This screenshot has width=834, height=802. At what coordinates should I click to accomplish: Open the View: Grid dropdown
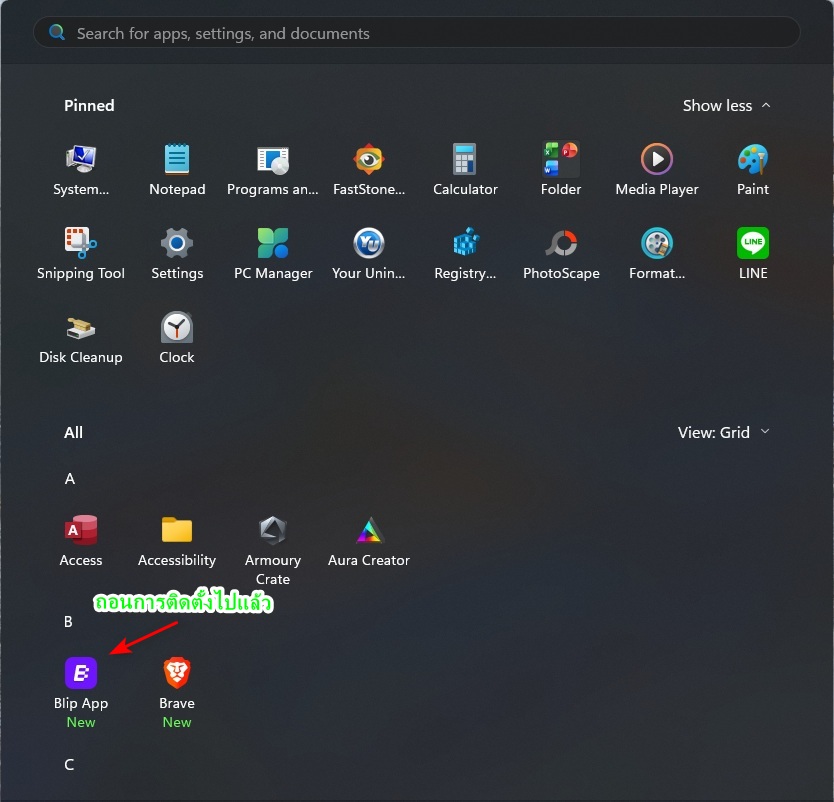[723, 432]
